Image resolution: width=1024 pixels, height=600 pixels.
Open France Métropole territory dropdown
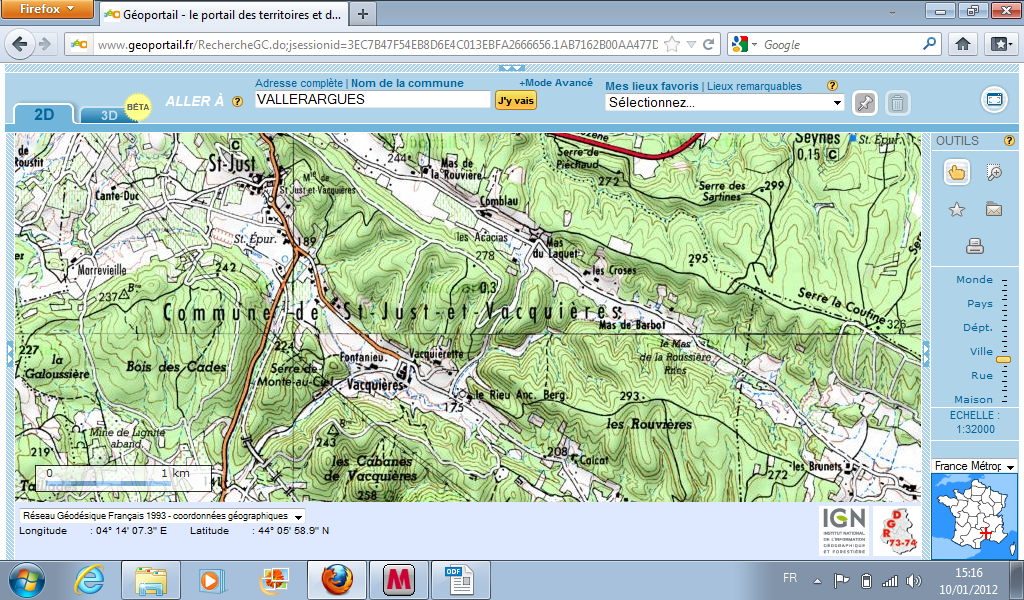click(974, 466)
